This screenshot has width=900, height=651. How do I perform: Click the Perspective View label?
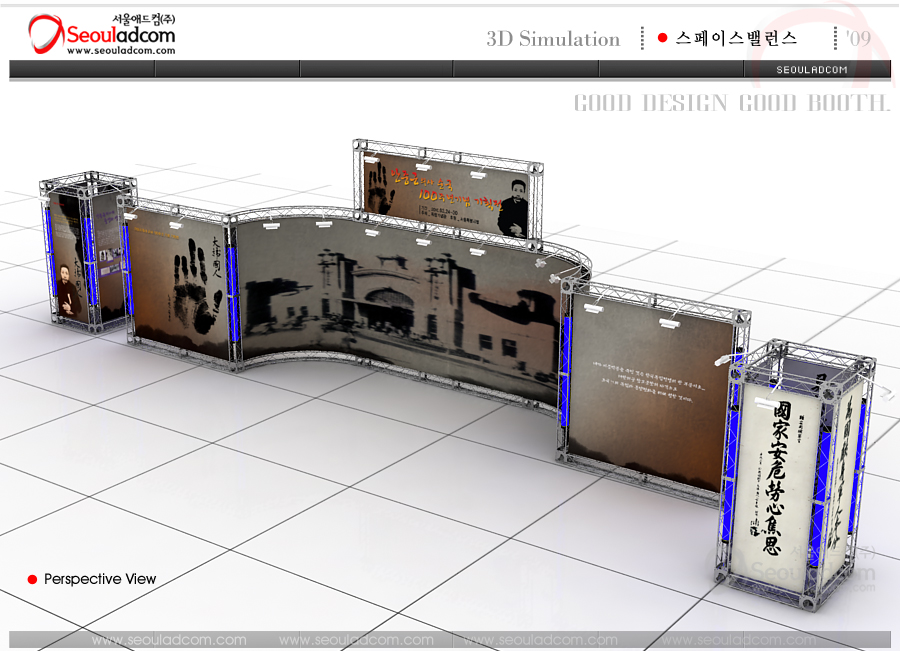(x=100, y=579)
